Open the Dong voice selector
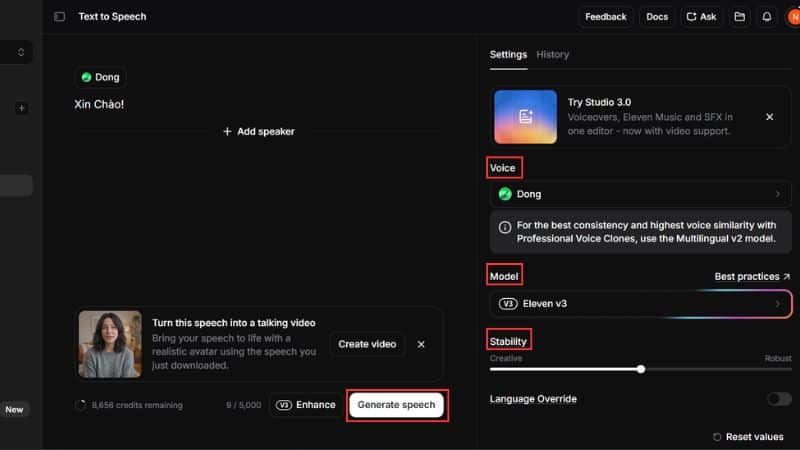The image size is (800, 450). coord(640,194)
